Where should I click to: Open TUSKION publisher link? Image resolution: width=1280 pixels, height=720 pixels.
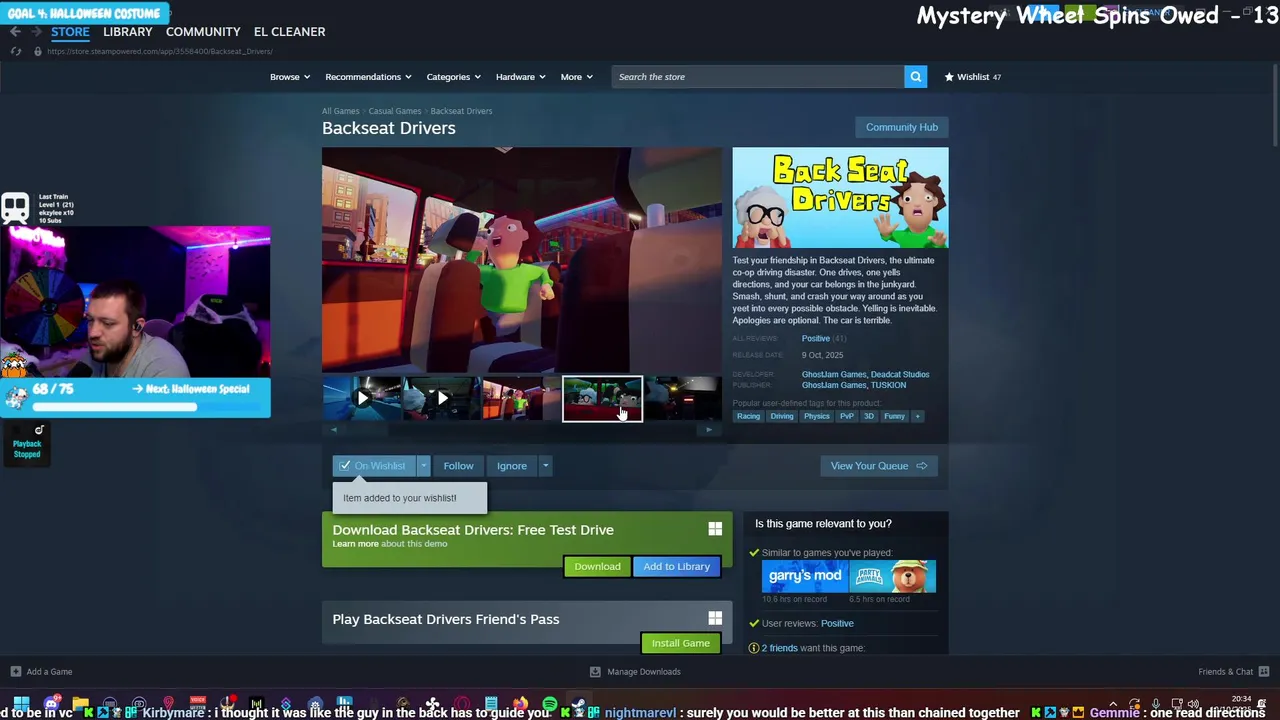click(x=888, y=385)
